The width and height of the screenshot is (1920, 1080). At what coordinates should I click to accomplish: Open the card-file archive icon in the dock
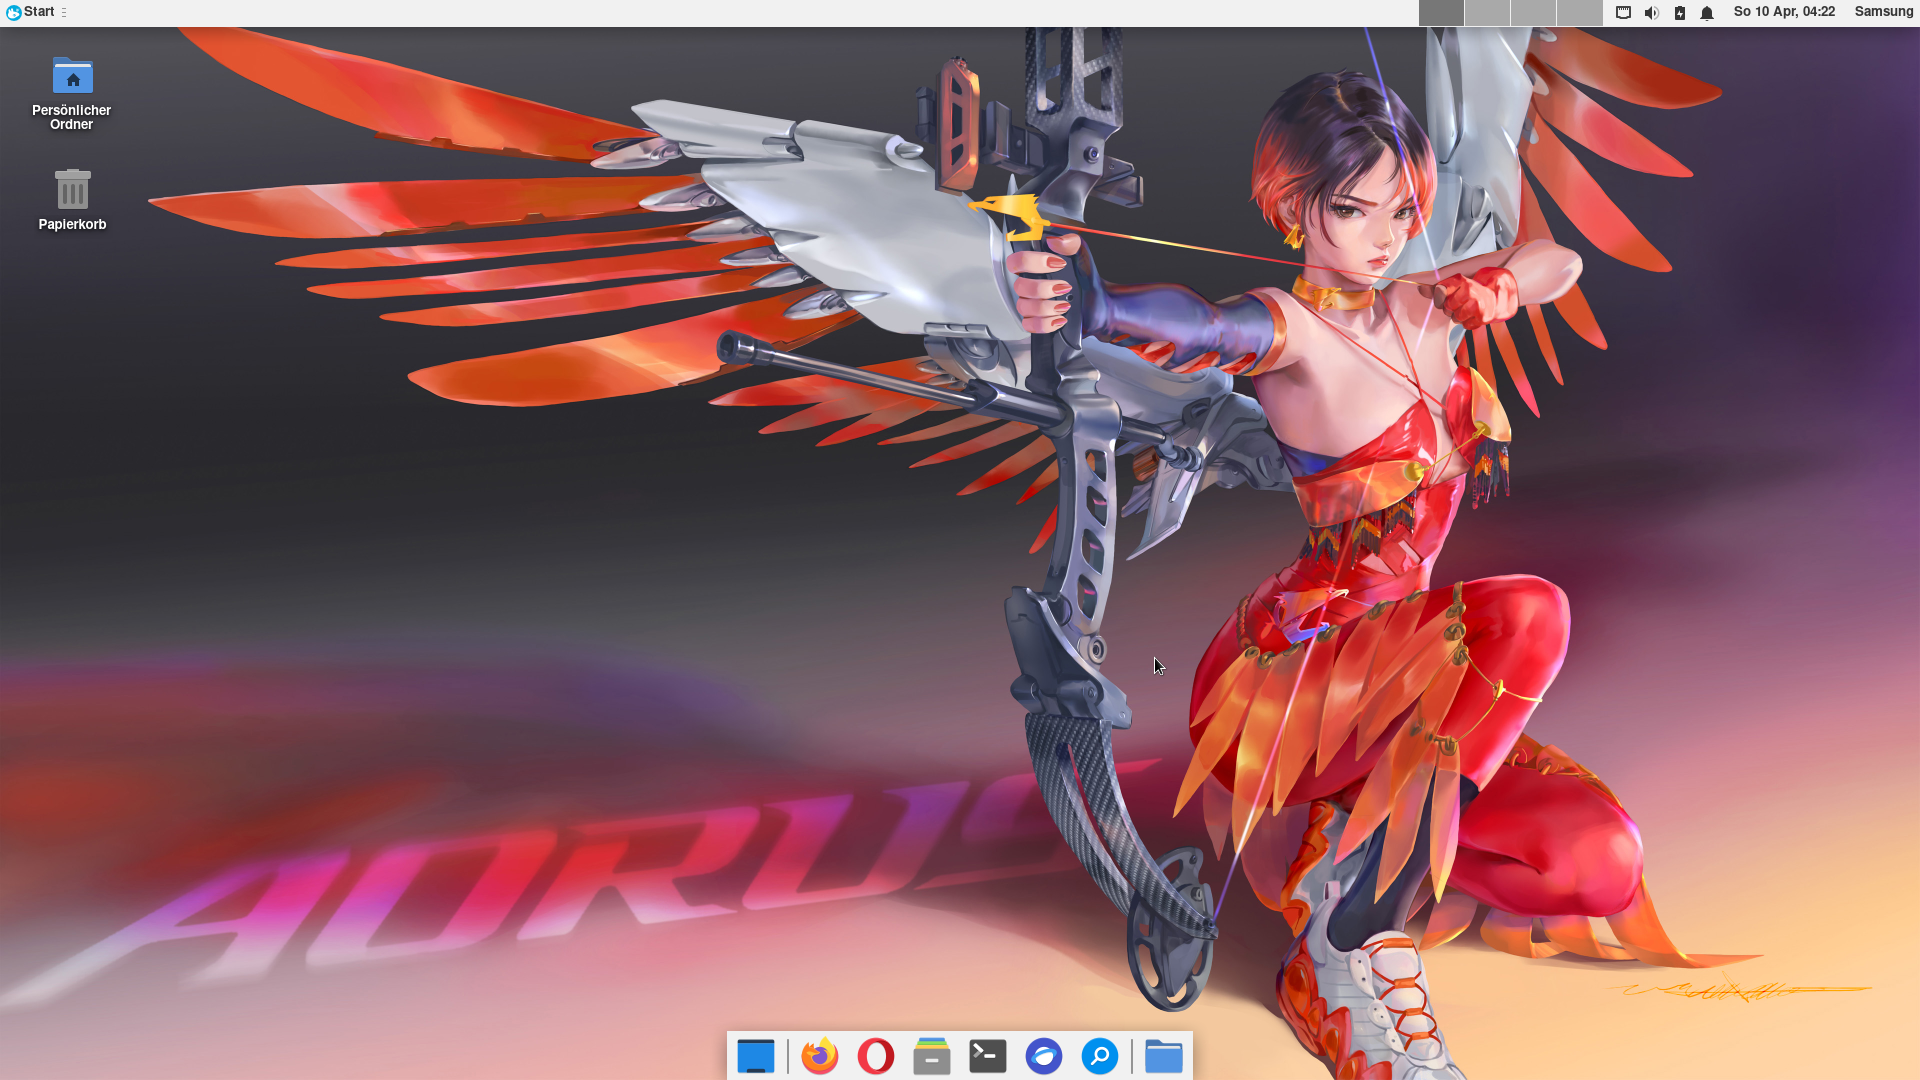click(931, 1056)
